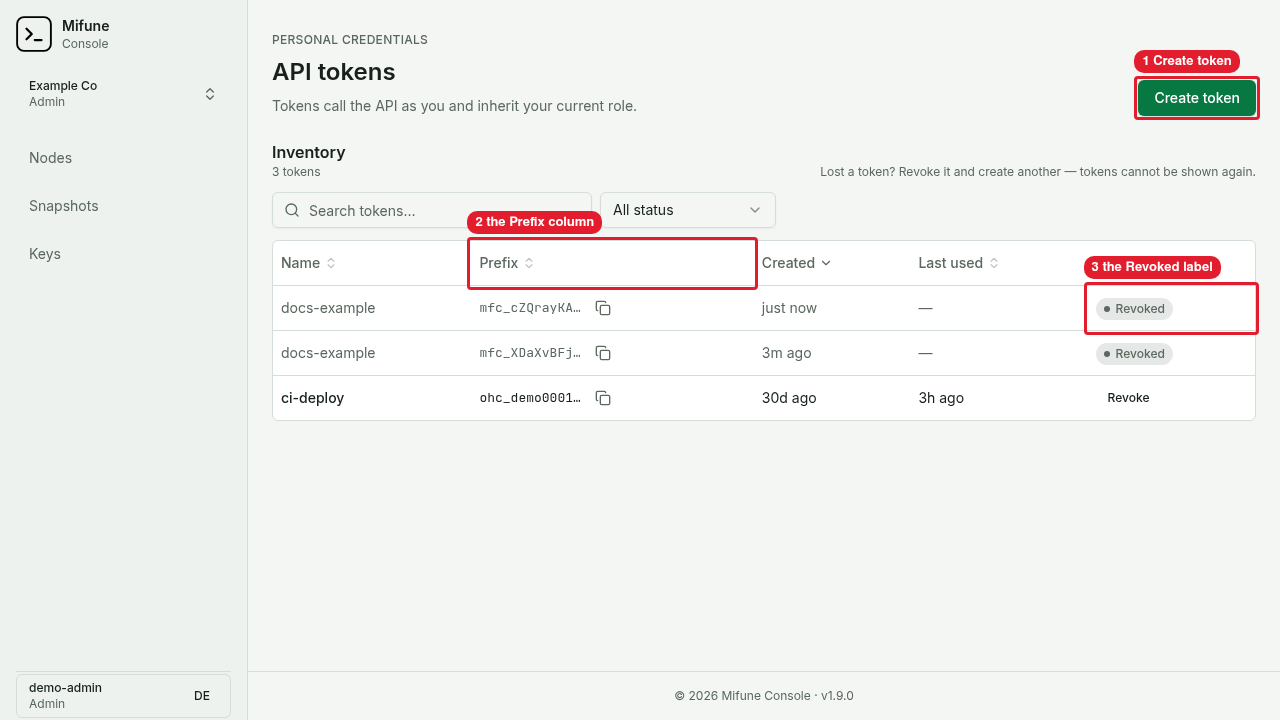
Task: Click the Personal Credentials breadcrumb label
Action: tap(350, 40)
